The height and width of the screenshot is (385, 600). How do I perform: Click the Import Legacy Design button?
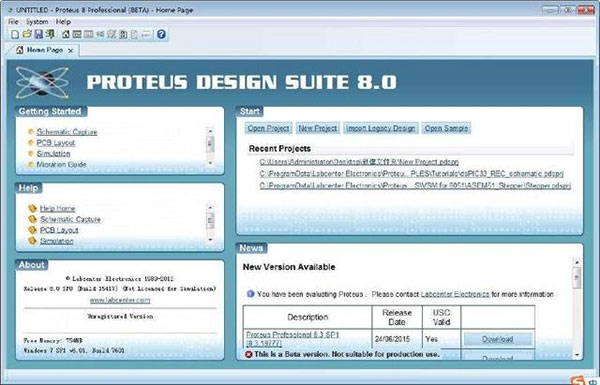(381, 128)
